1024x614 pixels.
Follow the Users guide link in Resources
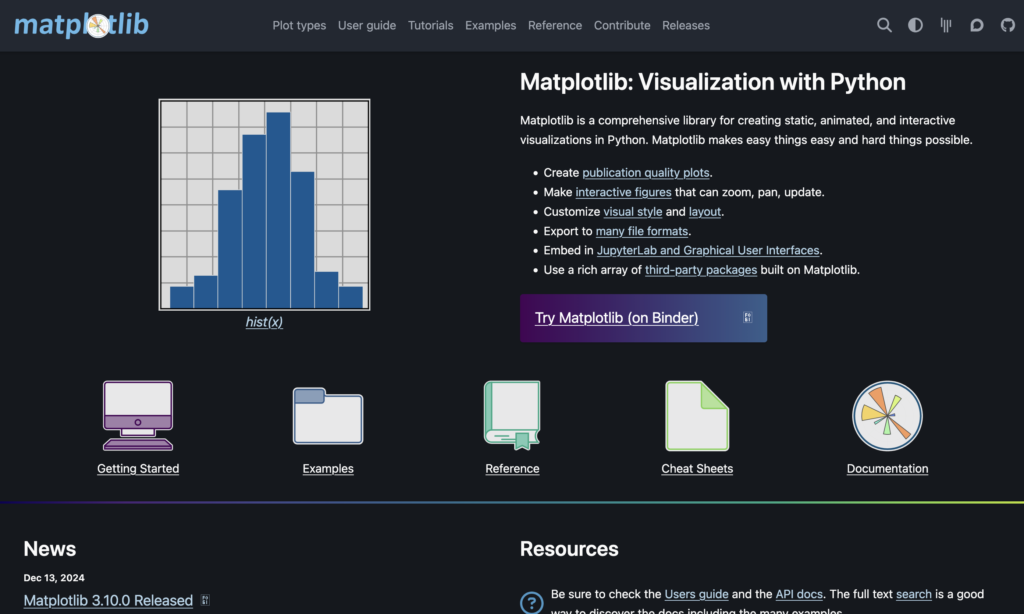[696, 594]
